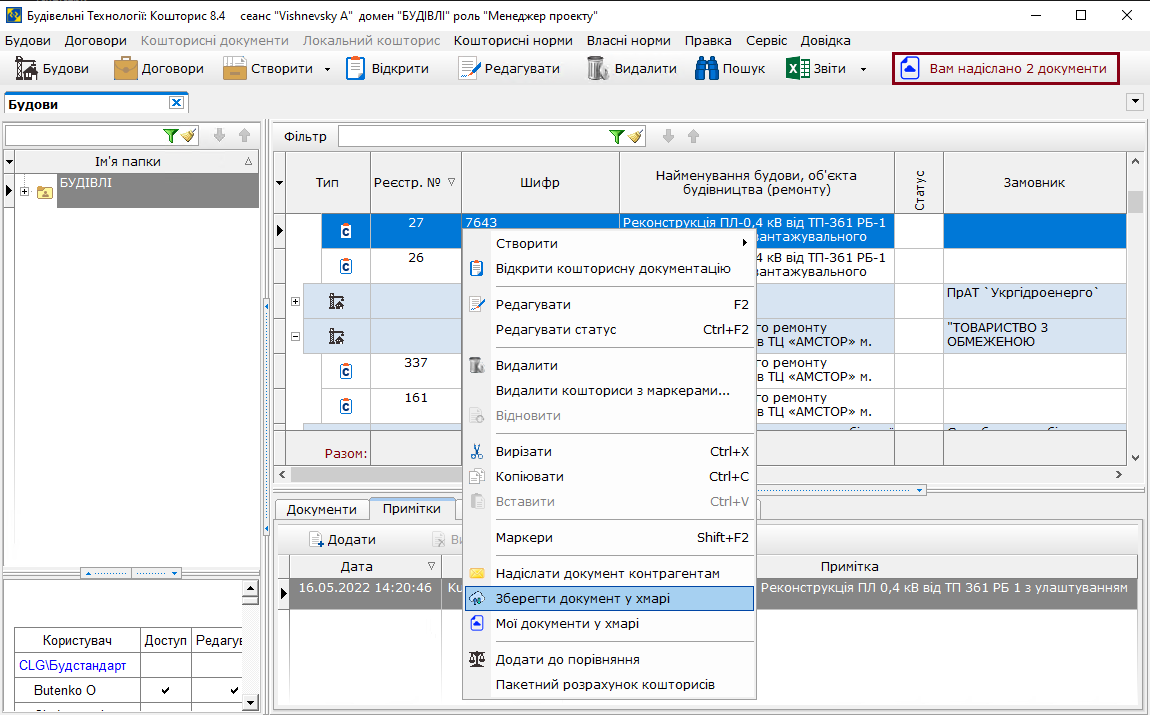This screenshot has width=1150, height=715.
Task: Close the Будови panel tab
Action: click(176, 103)
